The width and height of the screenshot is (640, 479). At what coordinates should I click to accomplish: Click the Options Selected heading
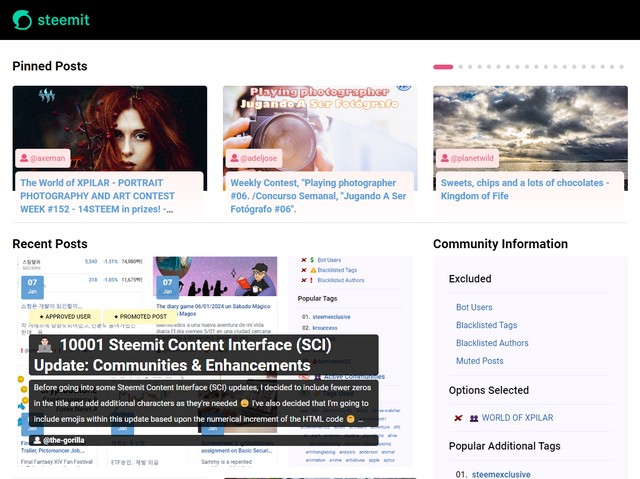click(489, 390)
